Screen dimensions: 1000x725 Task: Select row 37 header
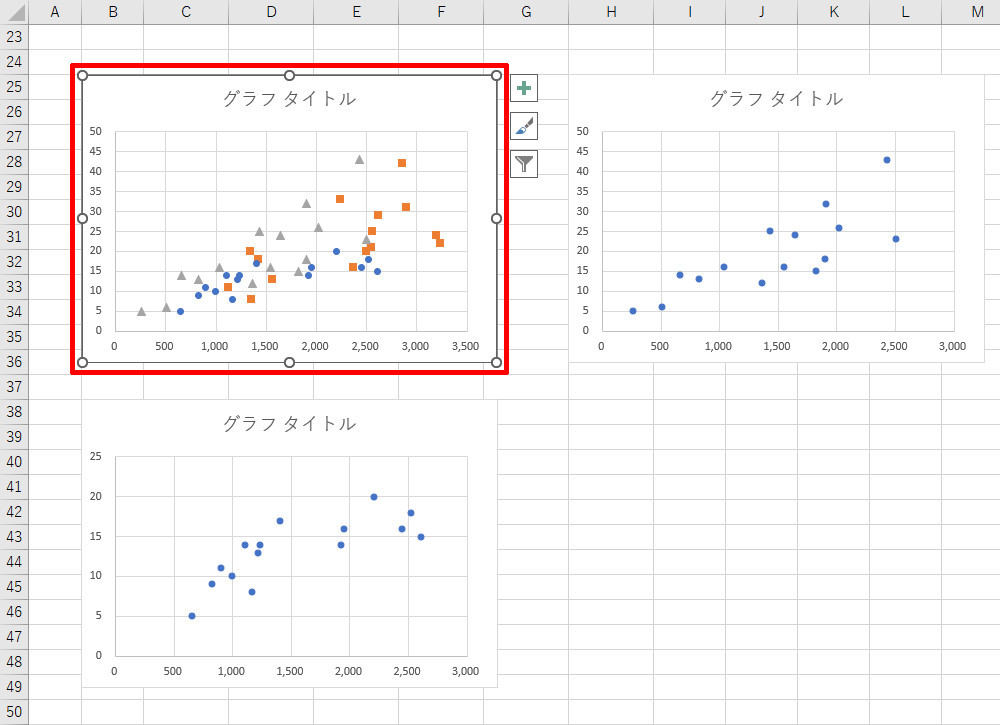pyautogui.click(x=14, y=387)
